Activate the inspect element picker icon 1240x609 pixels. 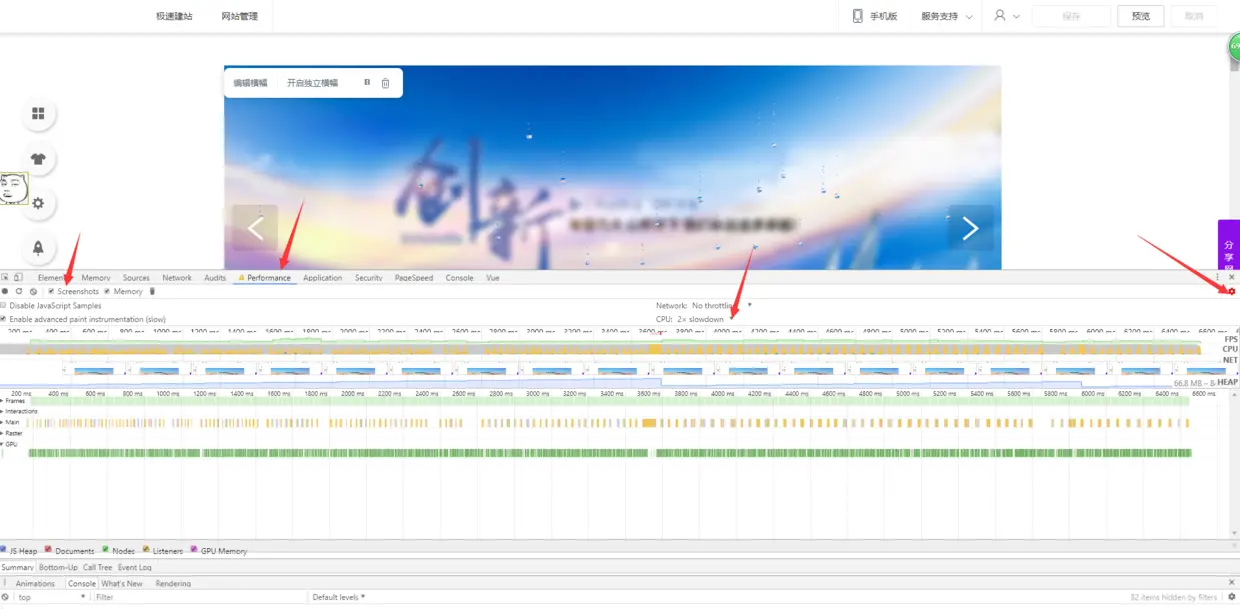tap(5, 277)
